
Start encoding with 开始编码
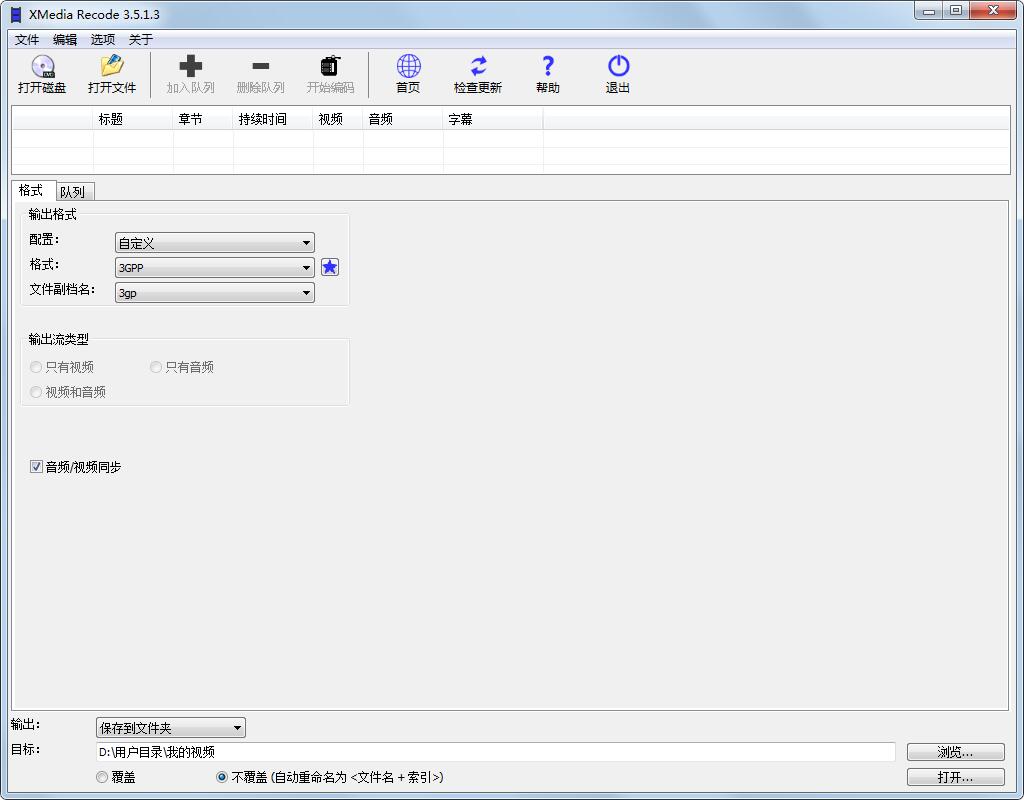coord(330,74)
